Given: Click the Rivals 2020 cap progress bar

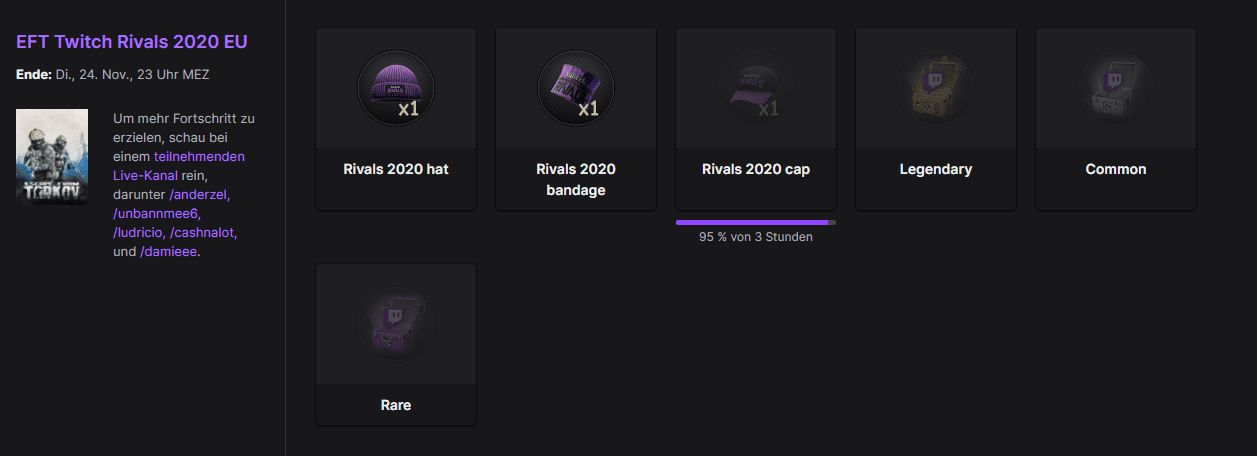Looking at the screenshot, I should (x=756, y=222).
